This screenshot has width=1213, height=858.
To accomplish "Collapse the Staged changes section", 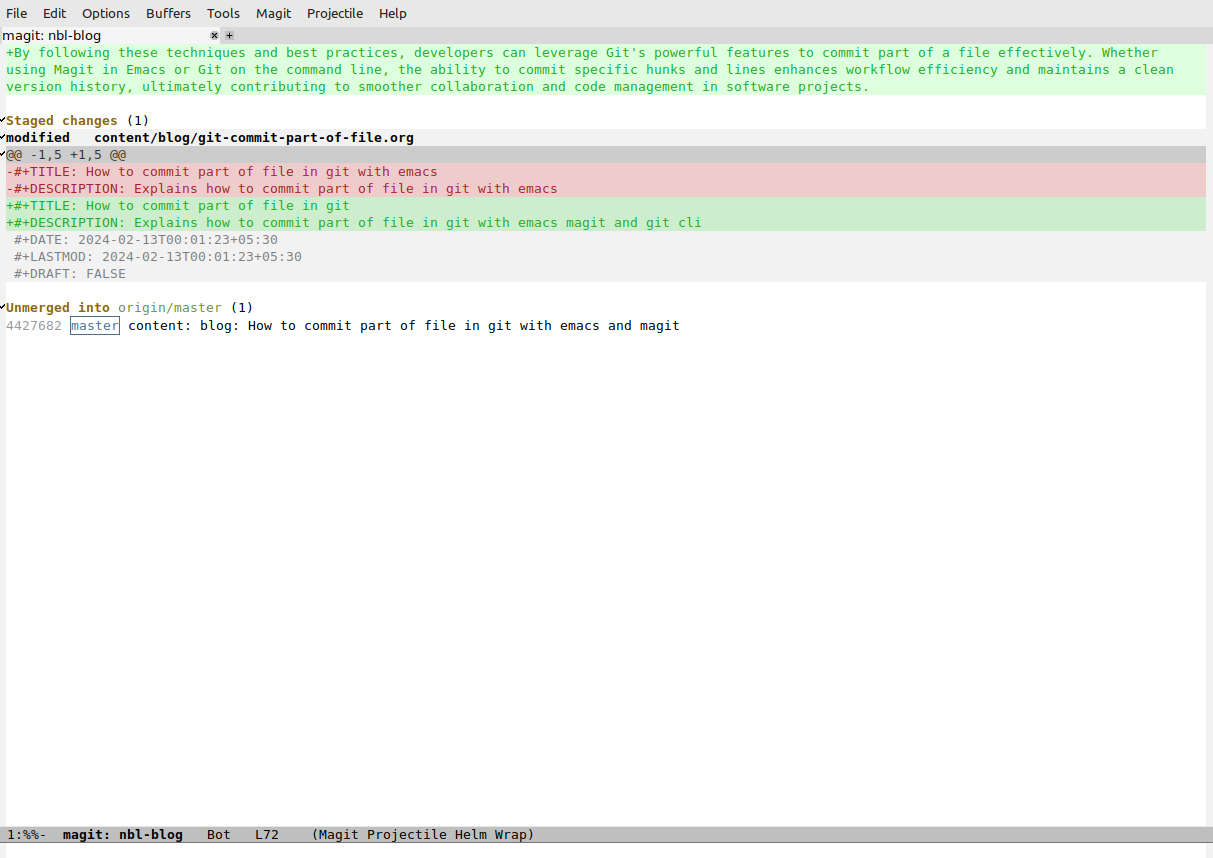I will tap(3, 120).
